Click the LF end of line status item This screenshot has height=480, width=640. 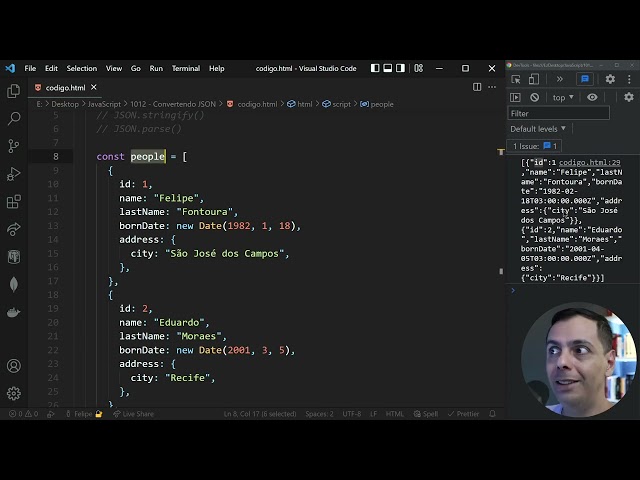pos(373,414)
